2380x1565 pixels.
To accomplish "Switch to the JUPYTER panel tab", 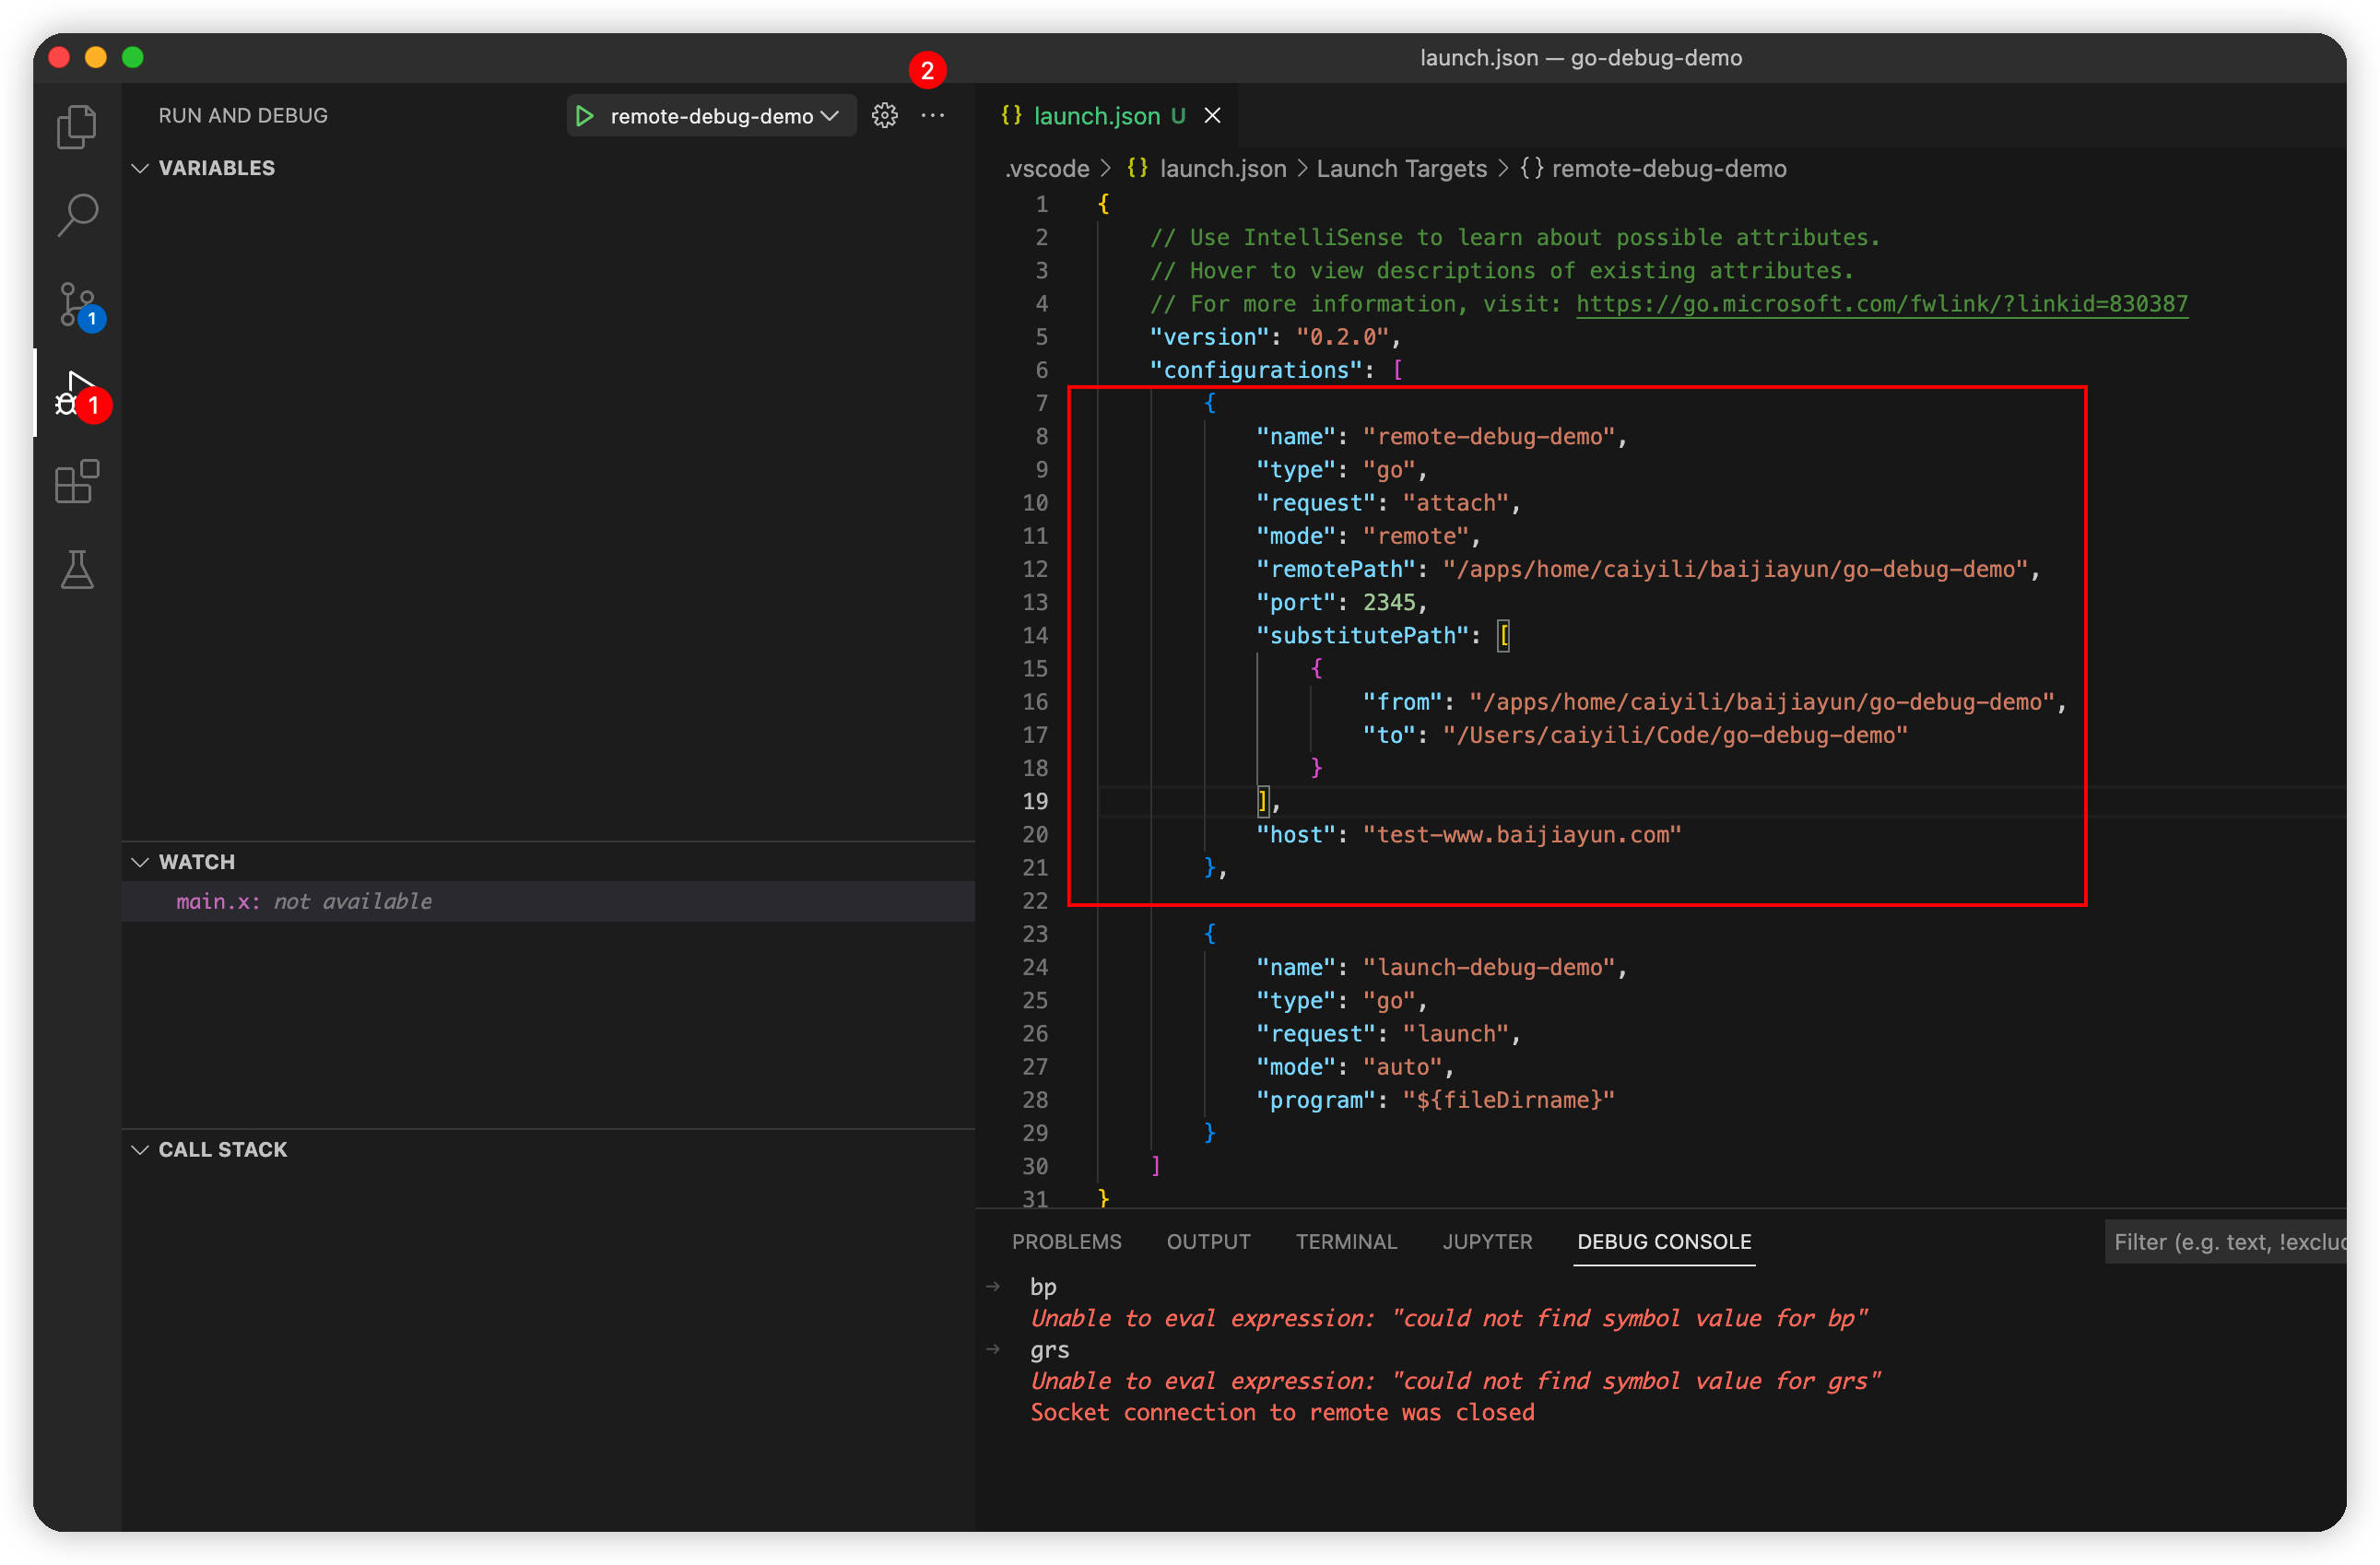I will 1487,1242.
